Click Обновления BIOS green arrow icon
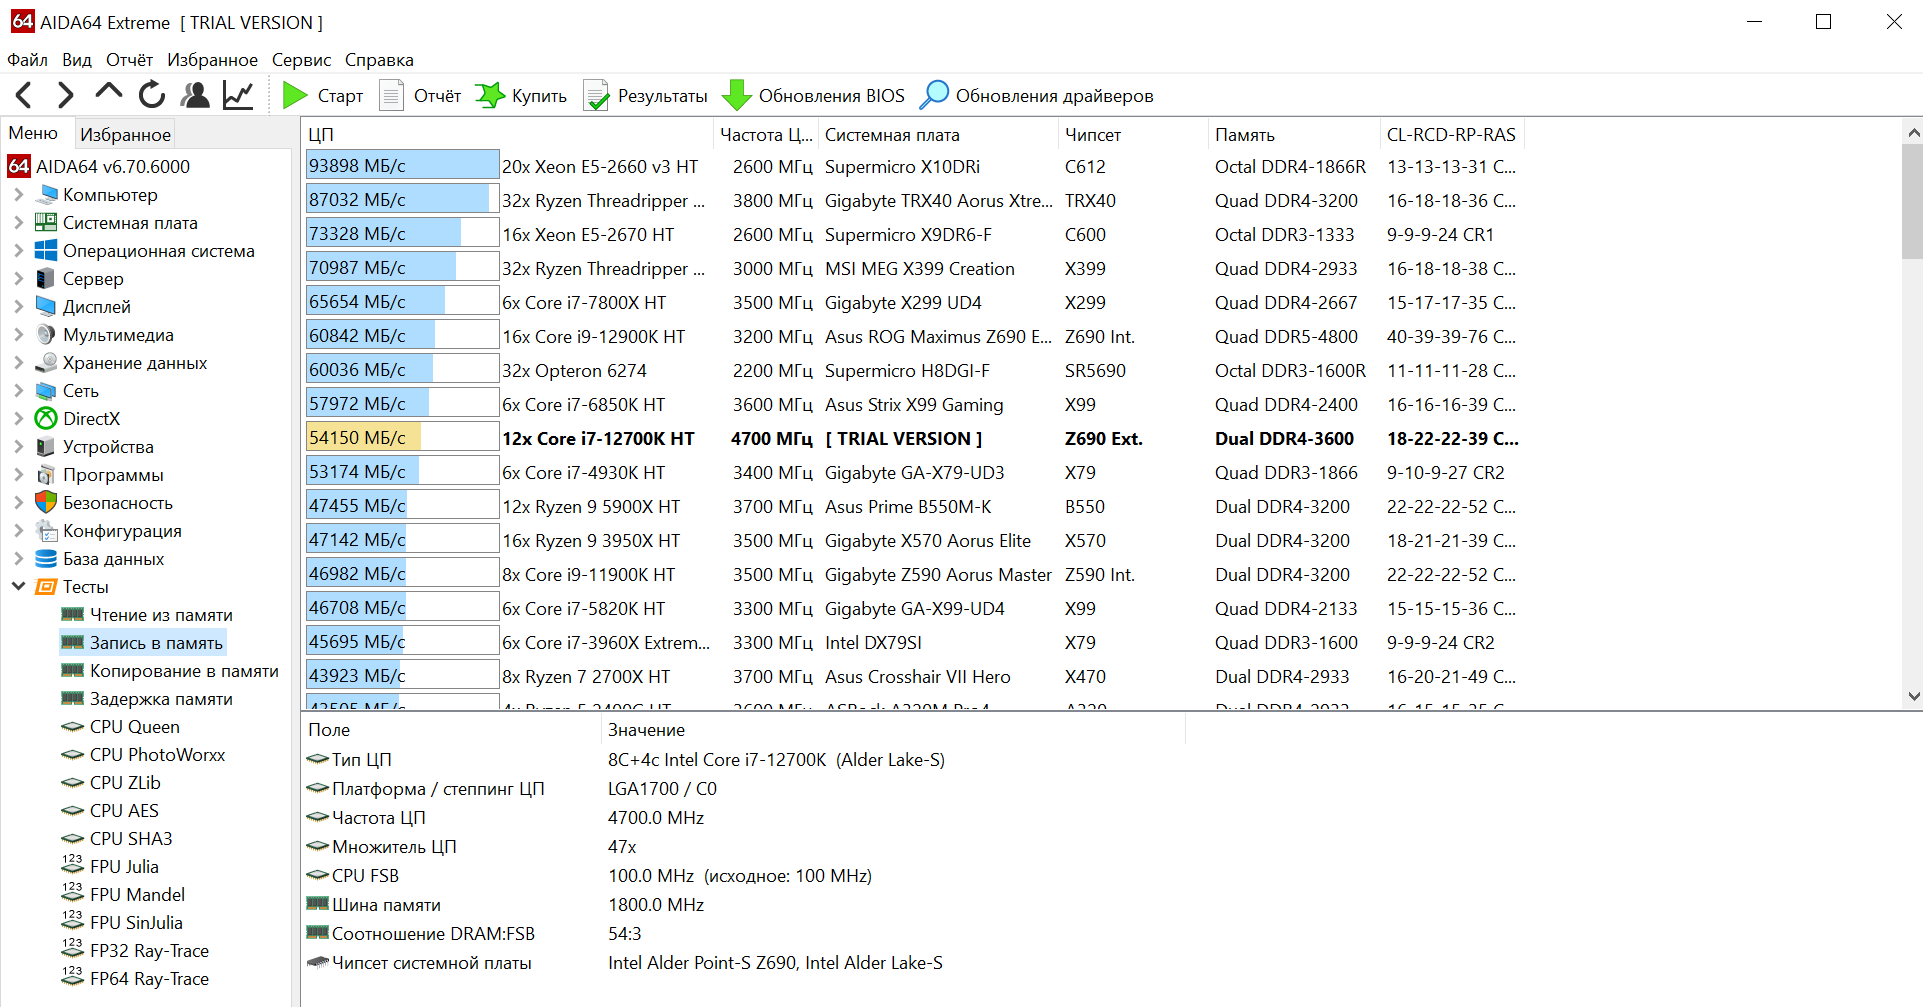The width and height of the screenshot is (1923, 1007). (737, 95)
